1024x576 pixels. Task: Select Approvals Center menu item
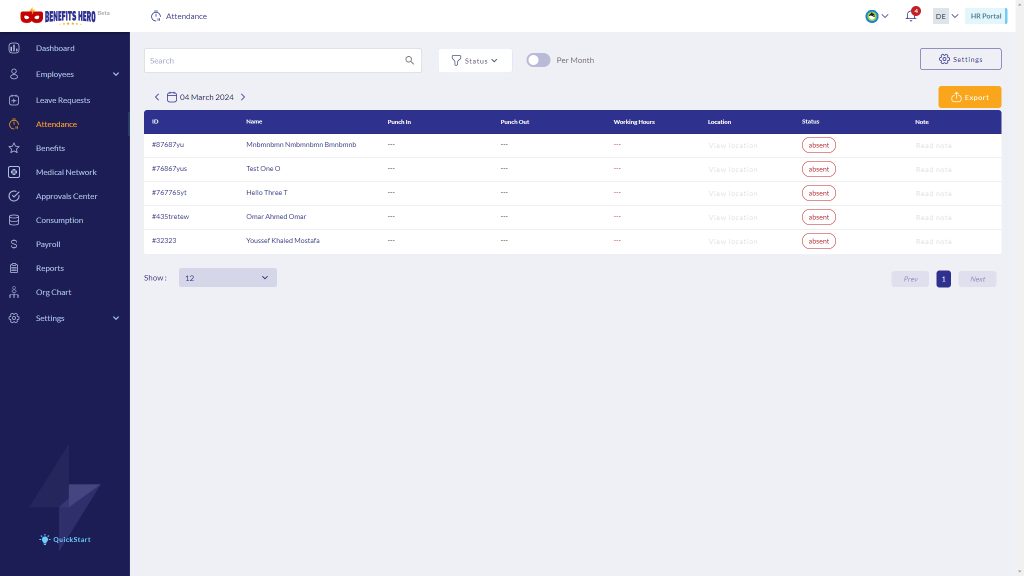pyautogui.click(x=66, y=196)
